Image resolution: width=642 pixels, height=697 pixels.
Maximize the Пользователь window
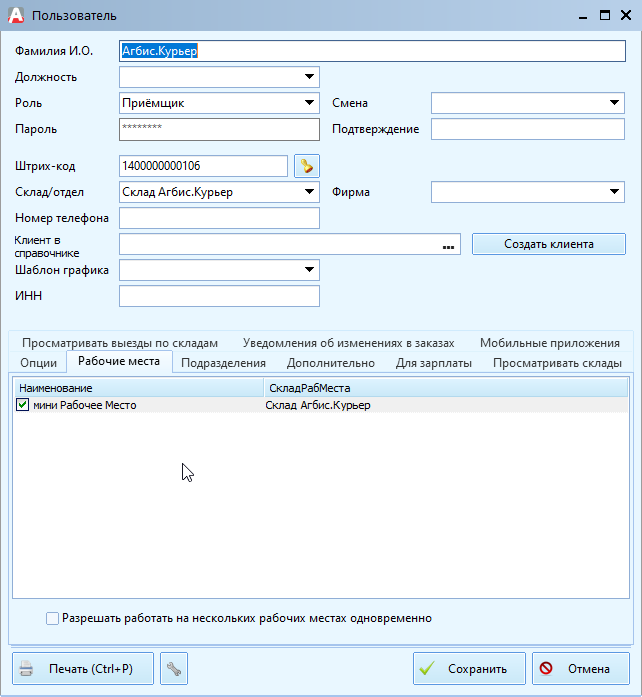pyautogui.click(x=604, y=15)
